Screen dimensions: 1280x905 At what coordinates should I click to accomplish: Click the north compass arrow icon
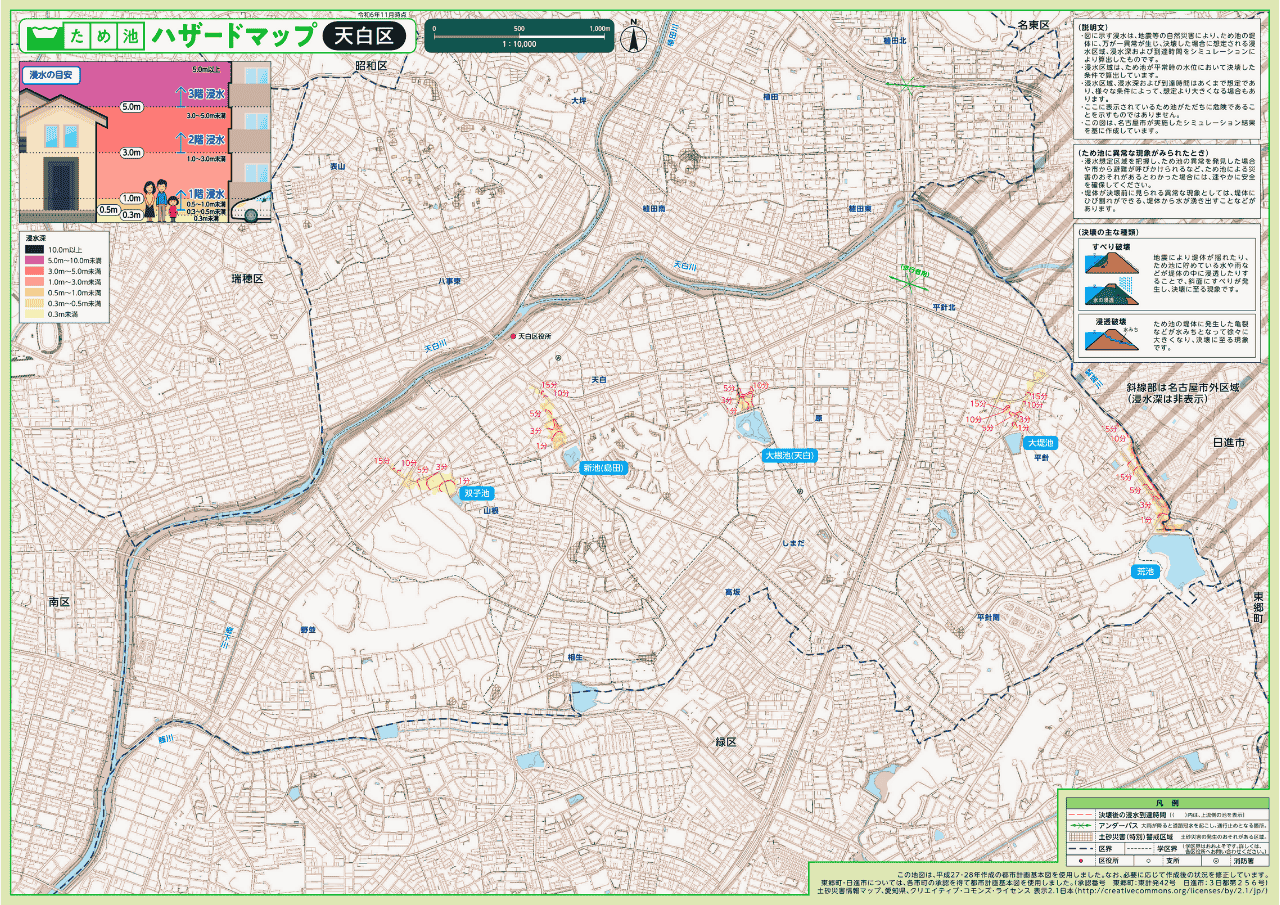coord(632,38)
